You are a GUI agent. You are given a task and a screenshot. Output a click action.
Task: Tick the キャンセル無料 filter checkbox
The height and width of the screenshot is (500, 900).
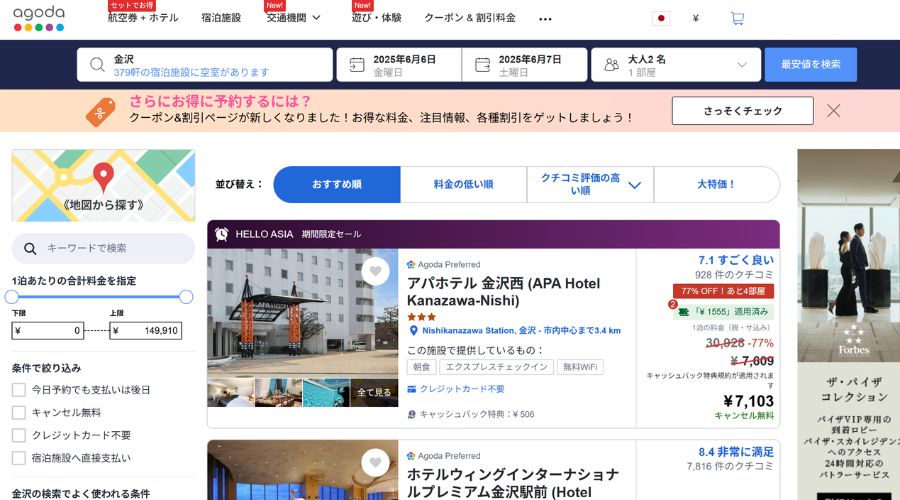click(19, 413)
